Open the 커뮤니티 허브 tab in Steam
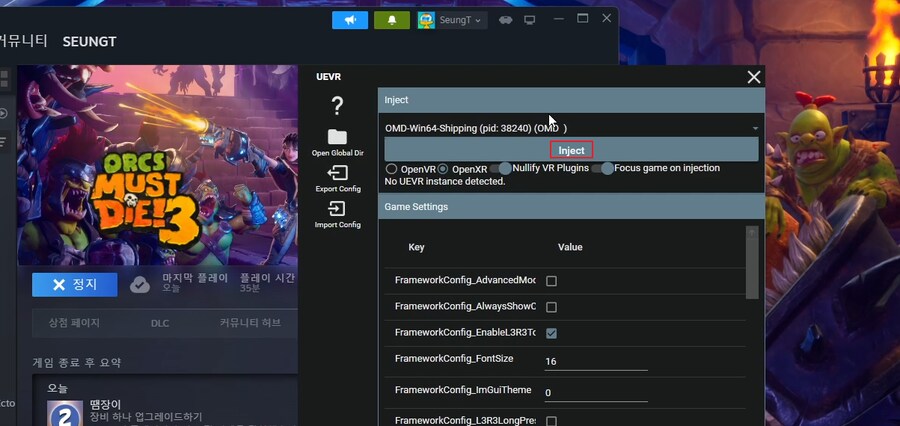900x426 pixels. tap(250, 323)
